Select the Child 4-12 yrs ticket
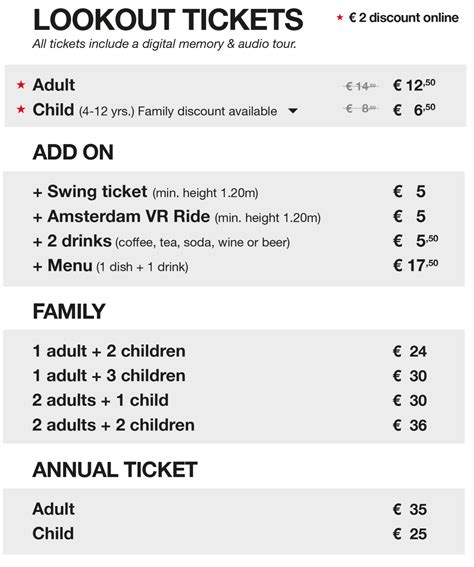Image resolution: width=474 pixels, height=567 pixels. 235,110
